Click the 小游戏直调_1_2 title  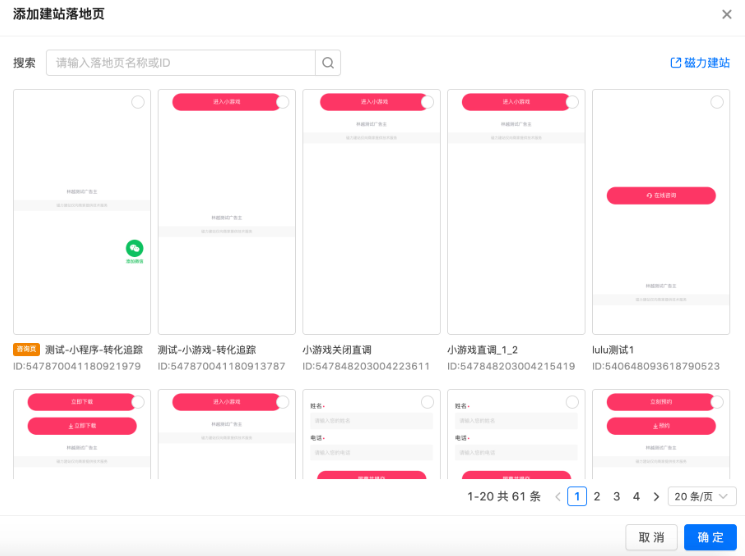[x=482, y=350]
